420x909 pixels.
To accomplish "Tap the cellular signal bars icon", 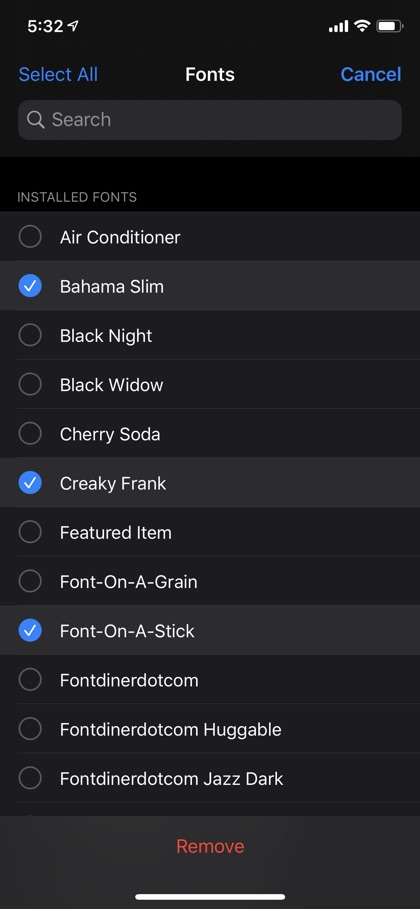I will click(338, 26).
